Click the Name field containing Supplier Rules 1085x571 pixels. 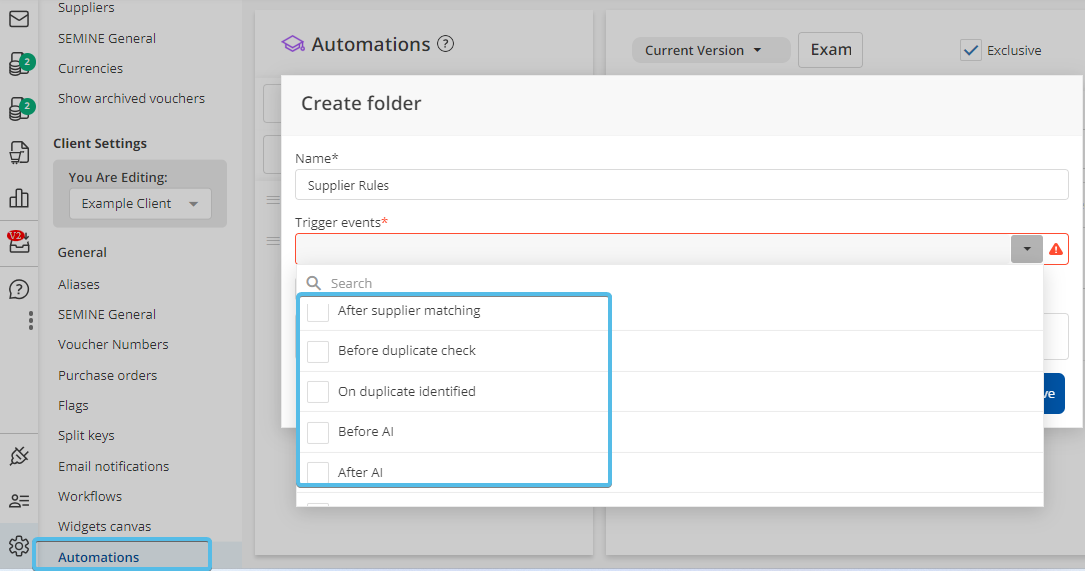click(681, 185)
